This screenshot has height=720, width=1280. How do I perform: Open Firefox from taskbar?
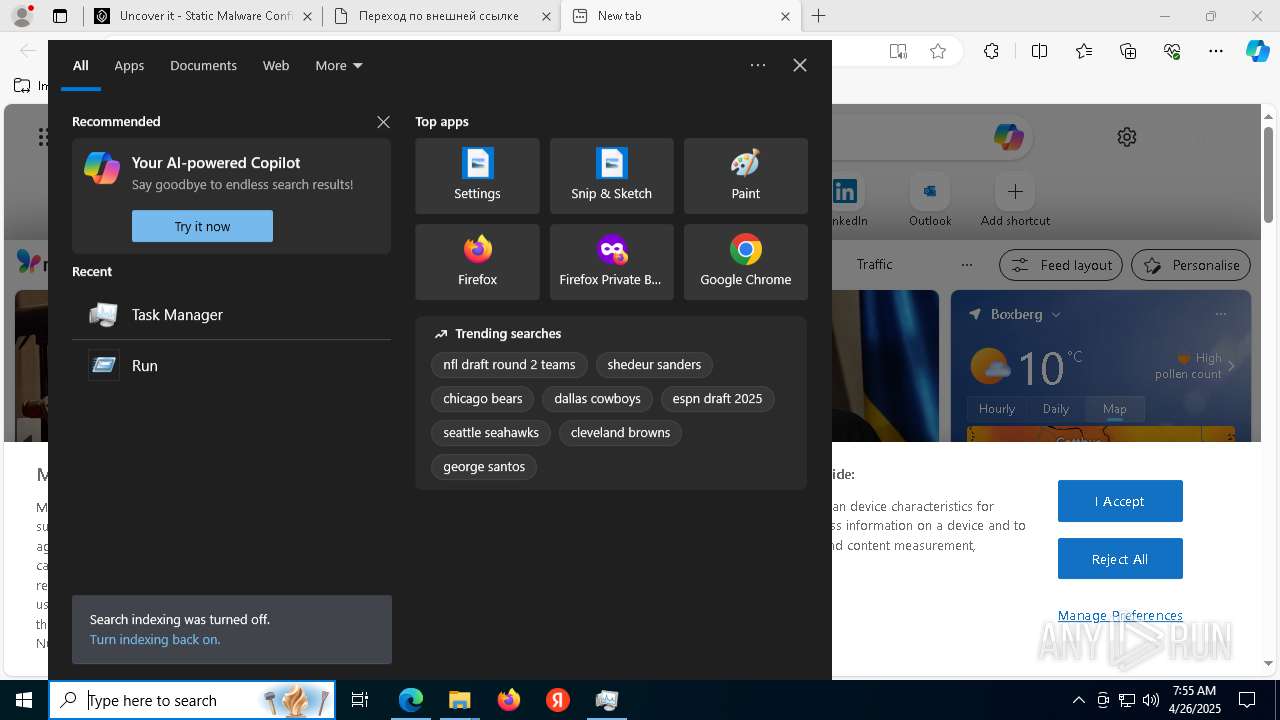[x=509, y=700]
